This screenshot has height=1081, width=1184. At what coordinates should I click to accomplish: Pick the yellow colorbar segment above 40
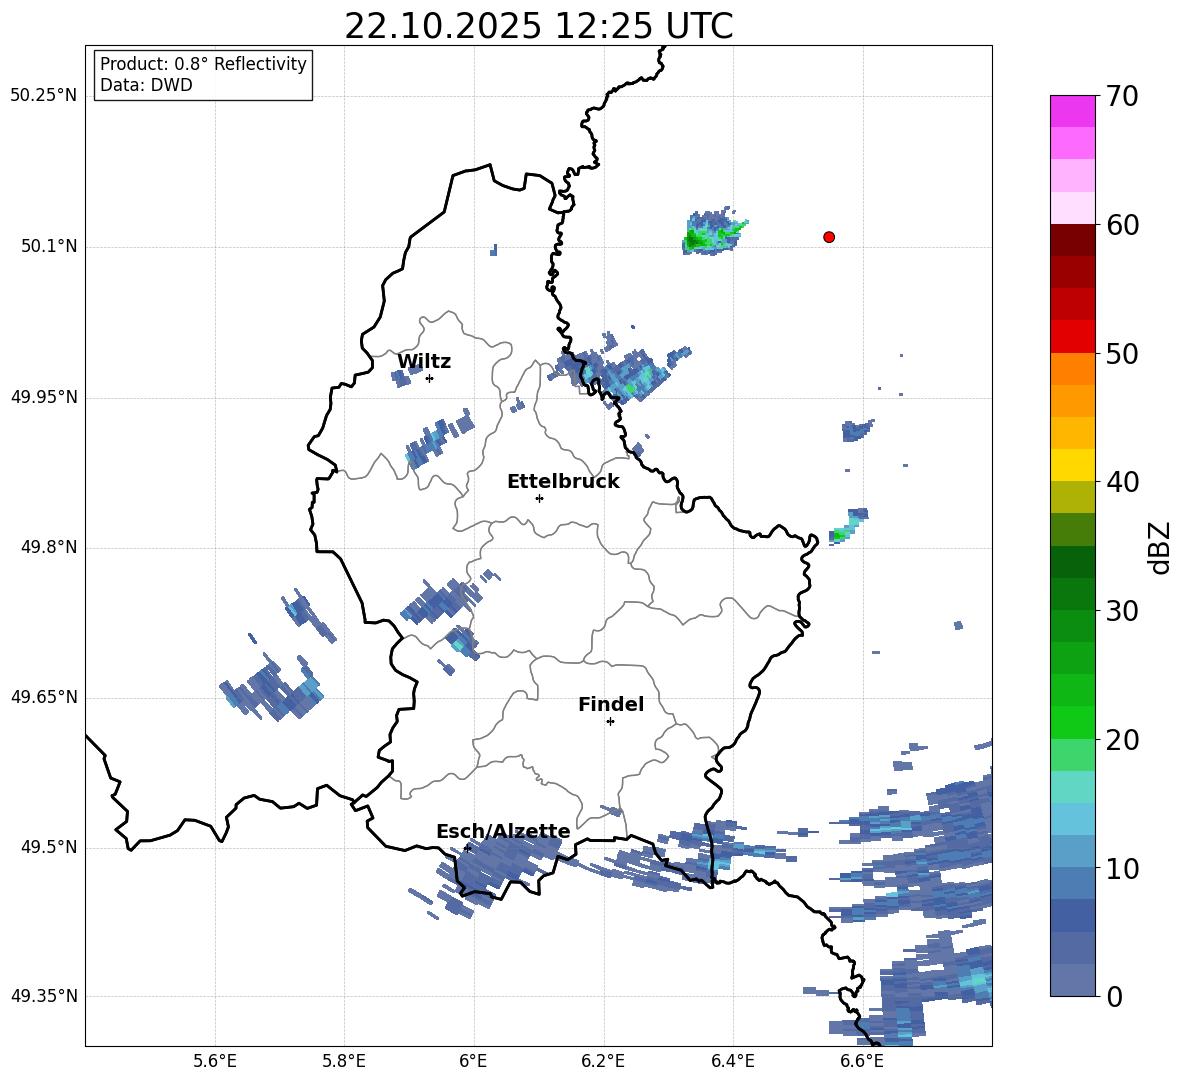[1073, 465]
